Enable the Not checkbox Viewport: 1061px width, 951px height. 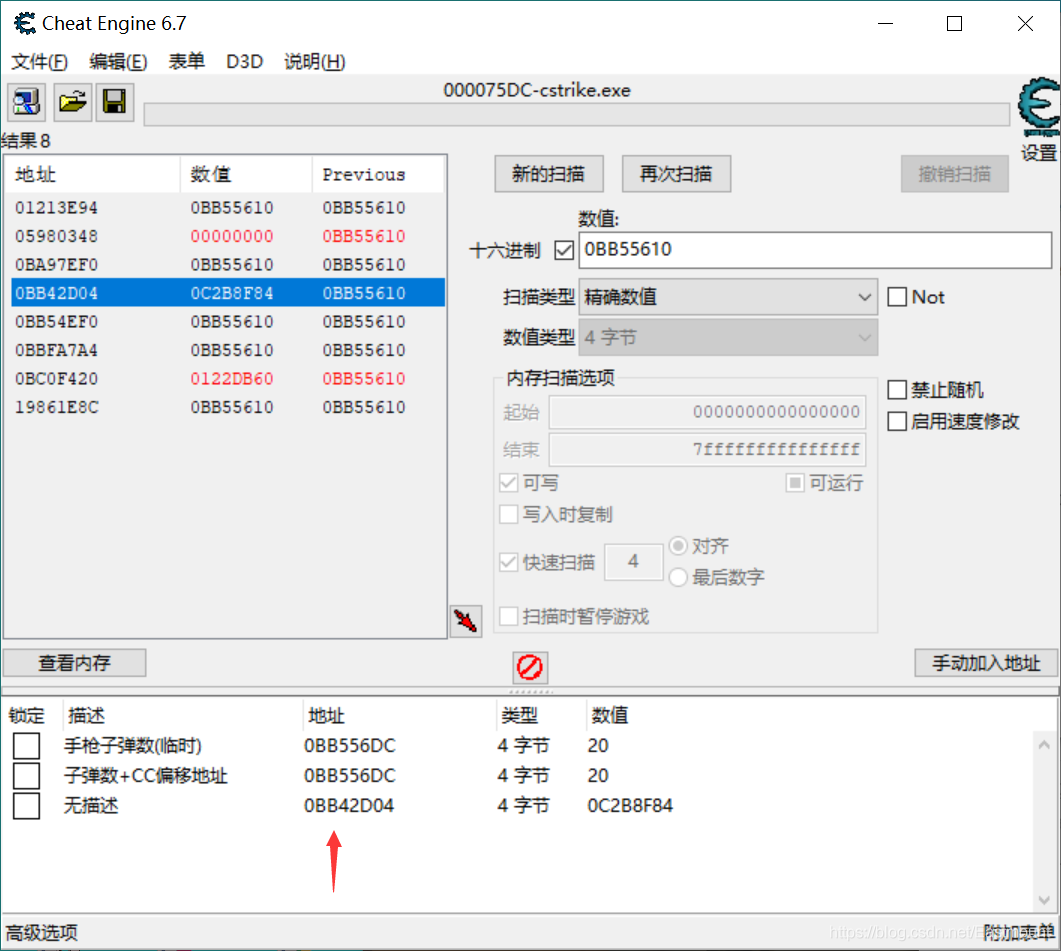pyautogui.click(x=897, y=296)
